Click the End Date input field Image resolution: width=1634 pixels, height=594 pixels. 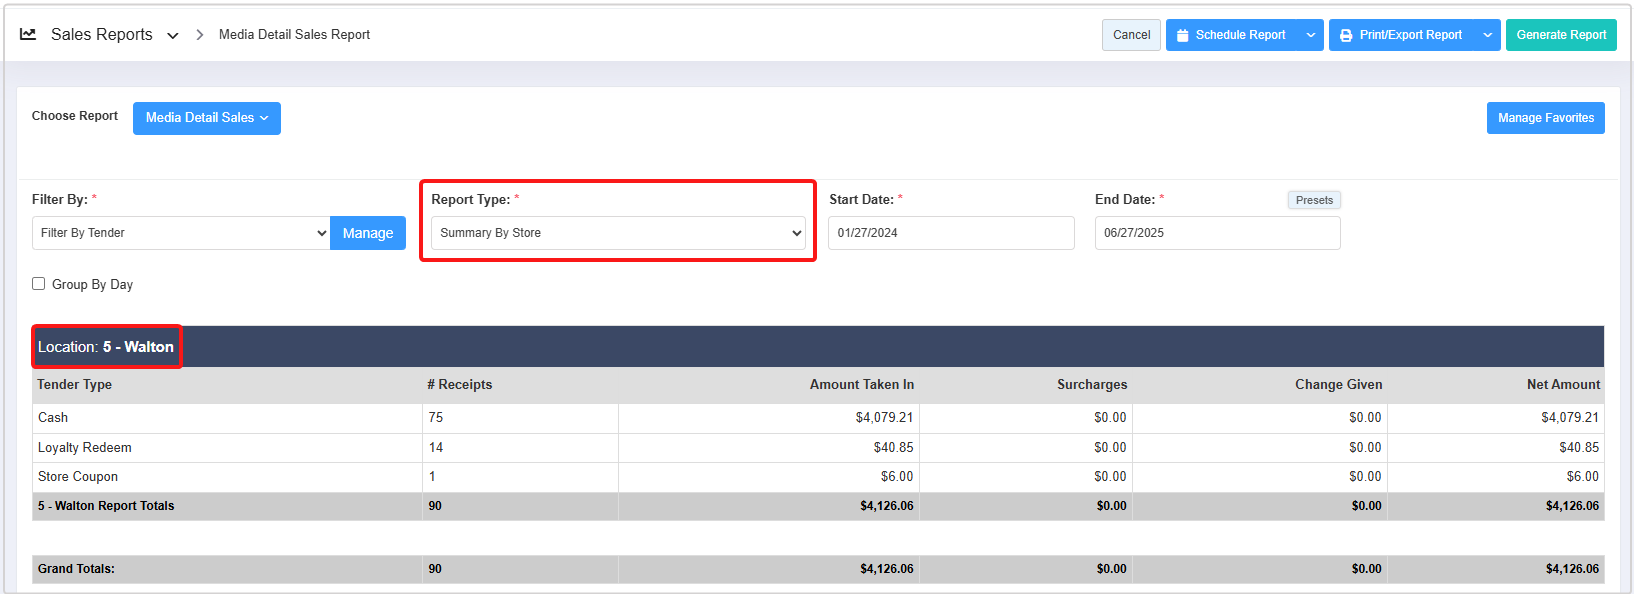pyautogui.click(x=1216, y=233)
